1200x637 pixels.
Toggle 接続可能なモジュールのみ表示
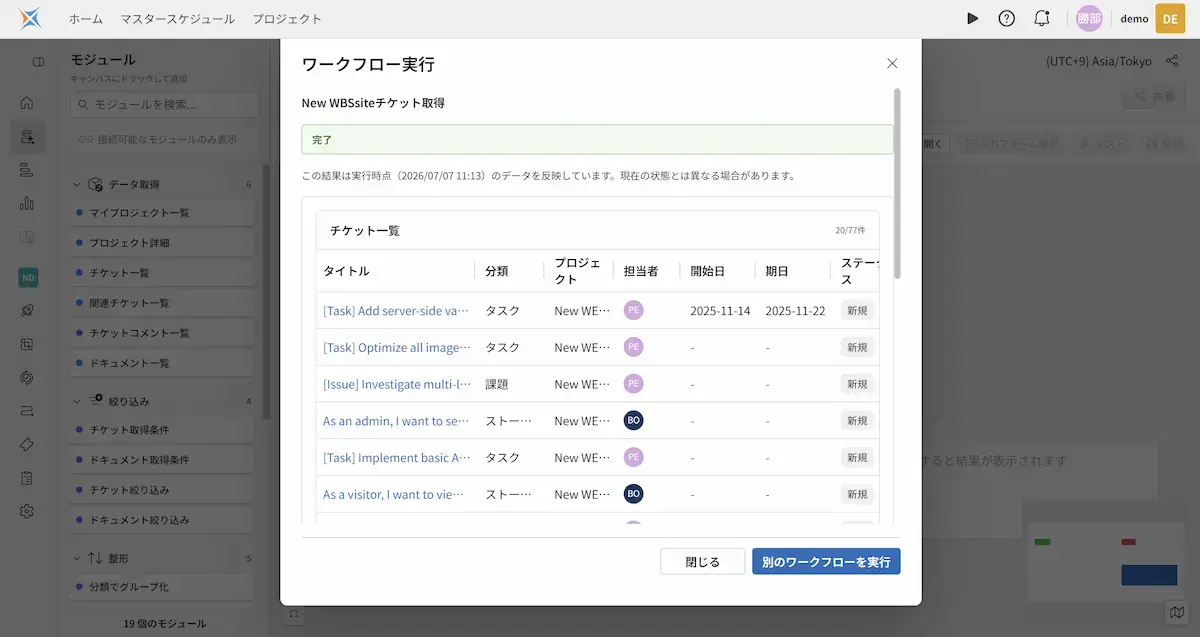pyautogui.click(x=160, y=139)
